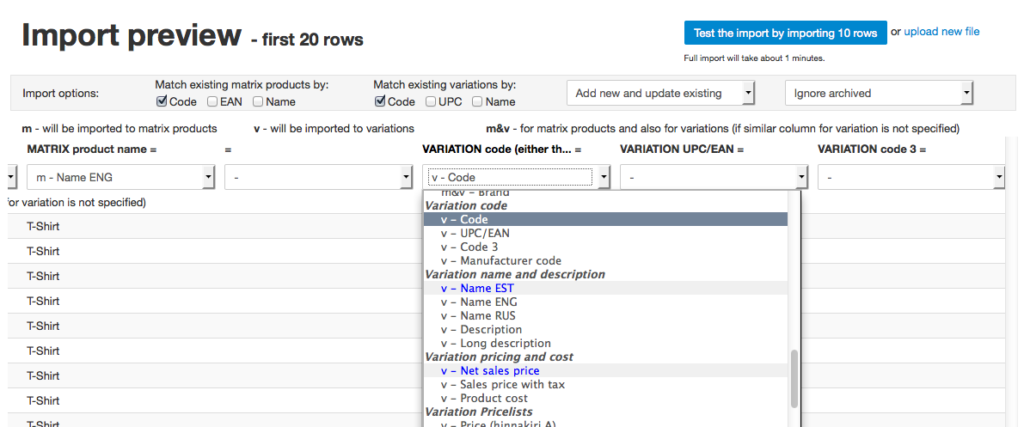Enable matrix products match by Name
The image size is (1024, 427).
click(x=258, y=101)
